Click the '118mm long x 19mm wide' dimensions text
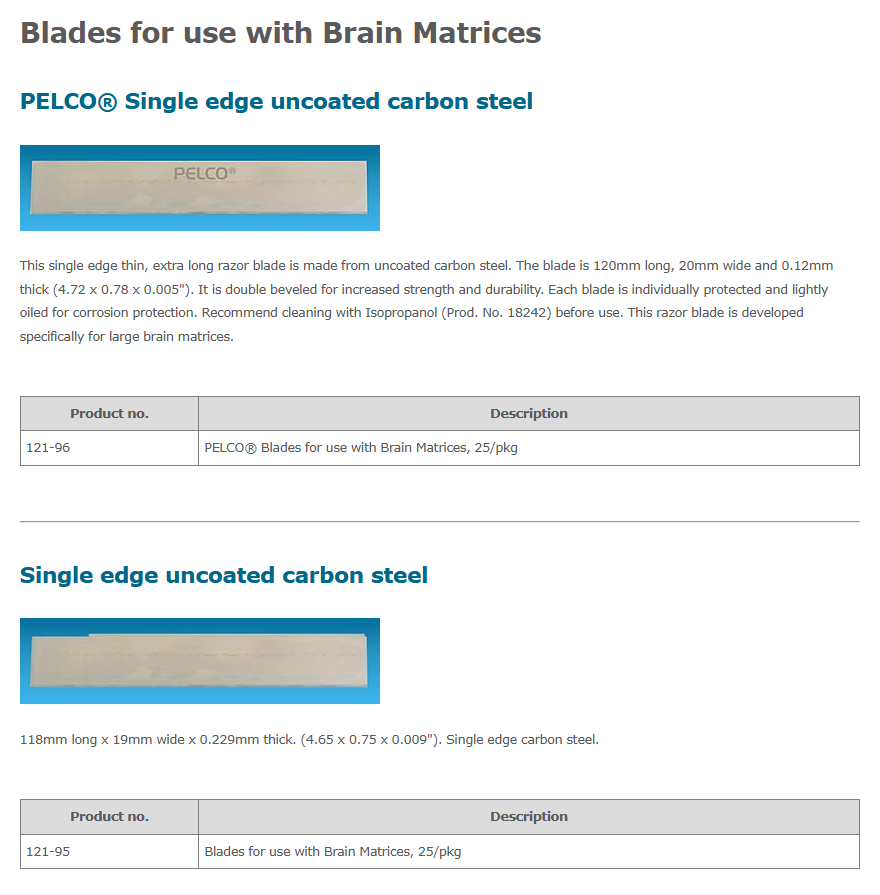 (102, 740)
